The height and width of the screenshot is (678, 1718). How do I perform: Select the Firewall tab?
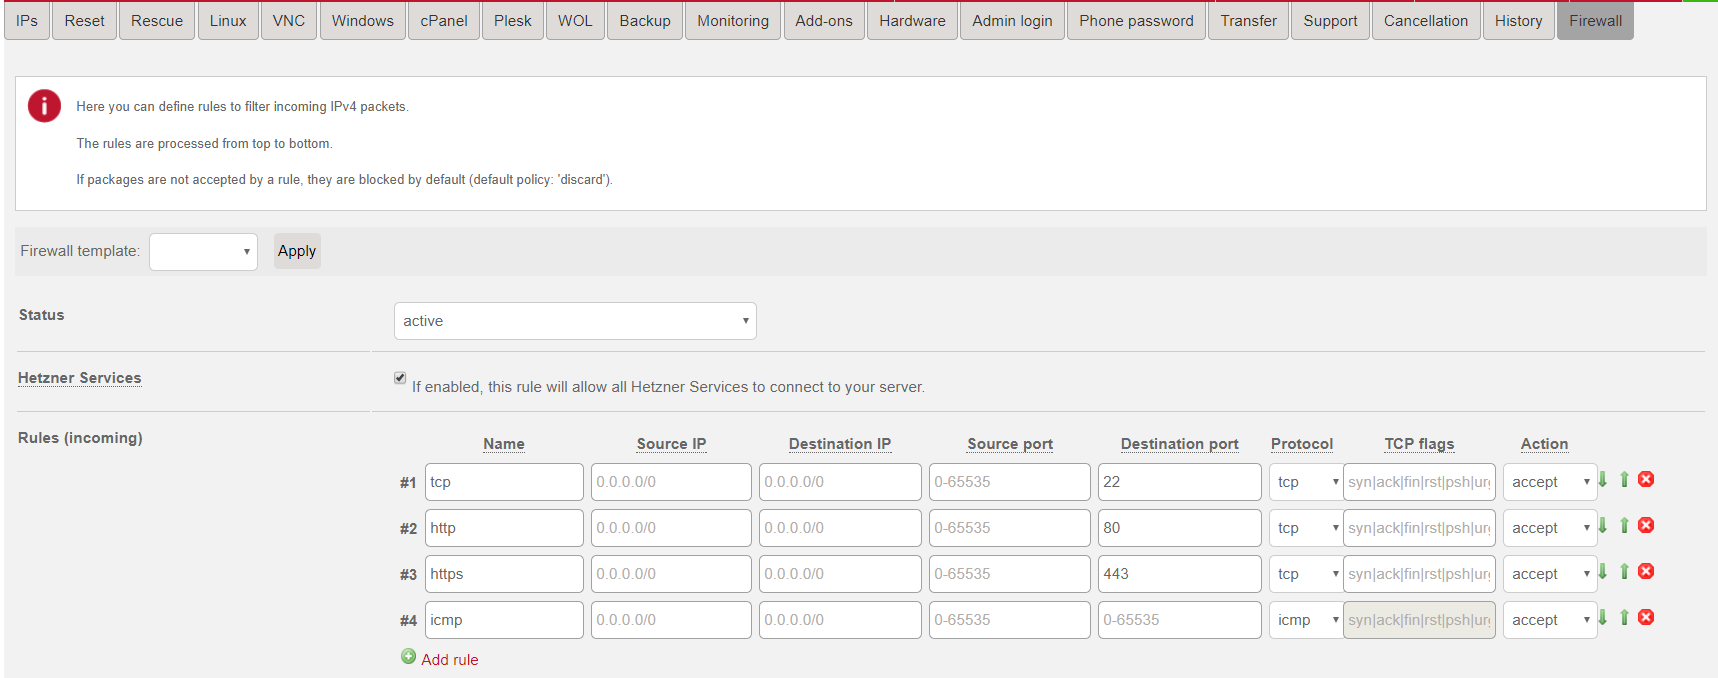click(1595, 21)
